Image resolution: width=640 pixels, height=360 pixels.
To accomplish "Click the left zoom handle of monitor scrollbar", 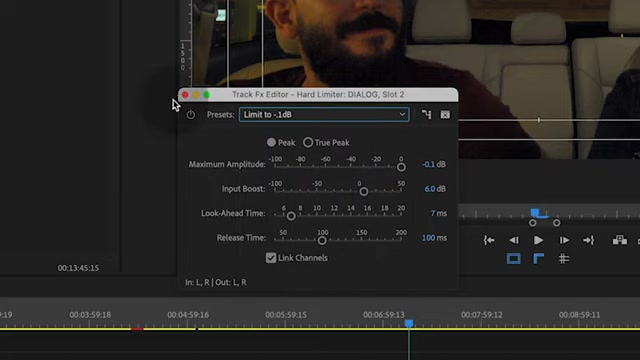I will point(533,223).
